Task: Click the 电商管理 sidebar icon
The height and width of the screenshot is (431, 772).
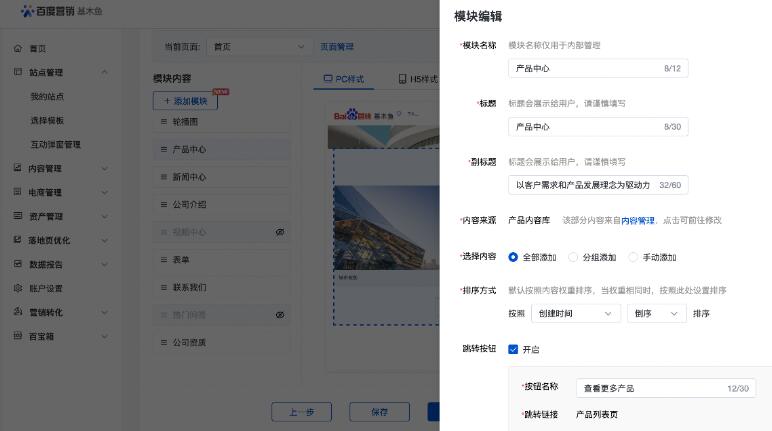Action: click(x=18, y=192)
